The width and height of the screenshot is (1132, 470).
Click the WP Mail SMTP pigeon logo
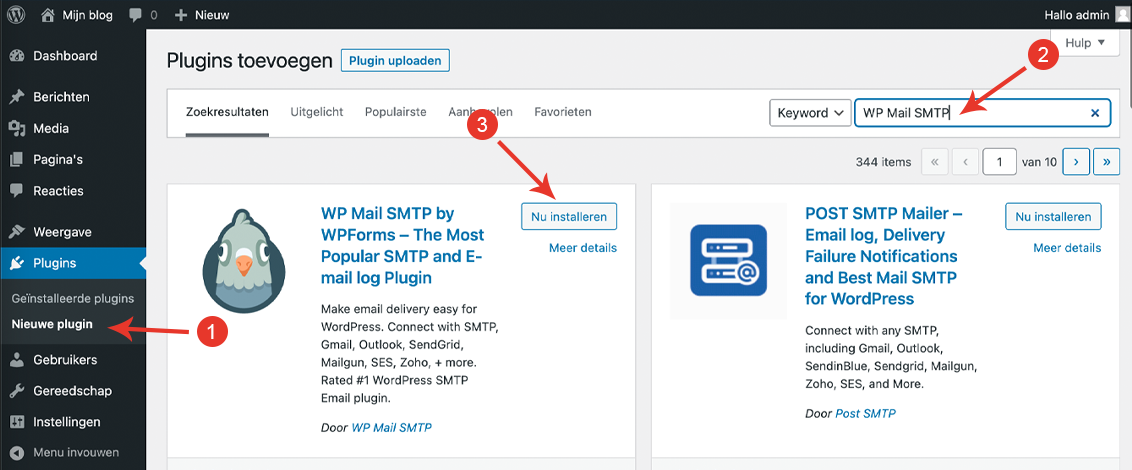click(x=243, y=259)
